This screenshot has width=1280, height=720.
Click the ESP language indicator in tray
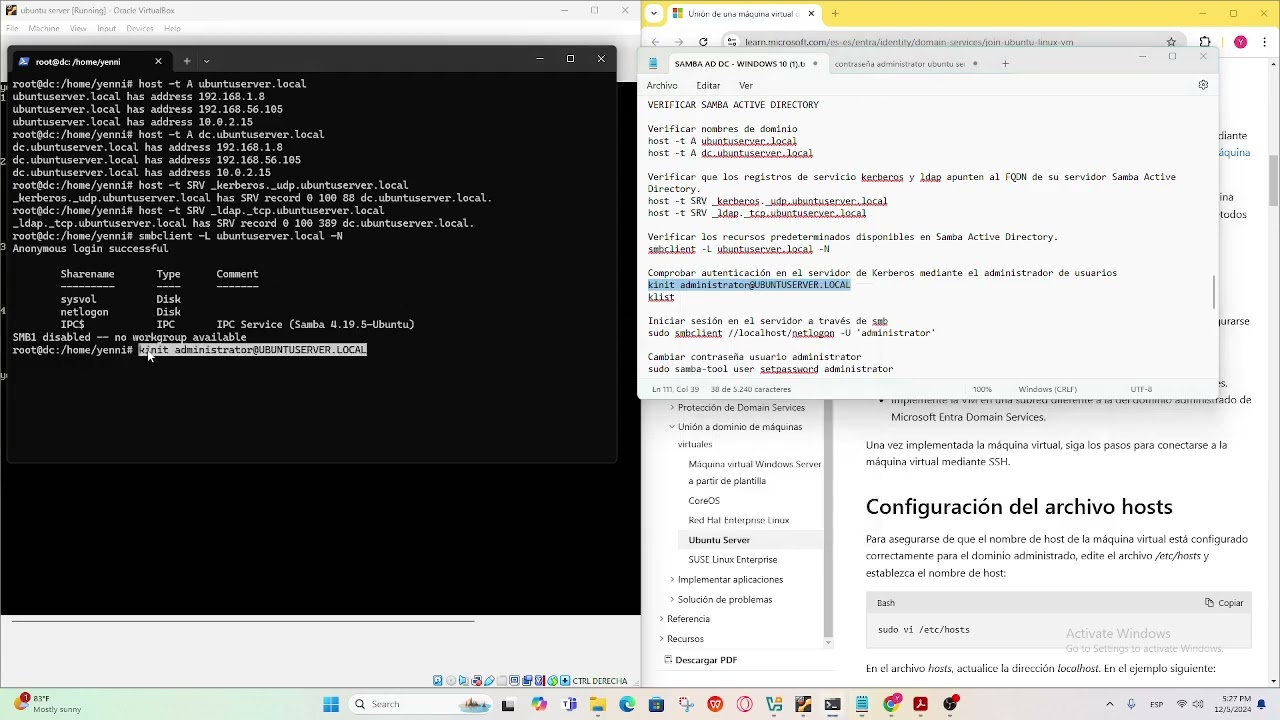coord(1156,704)
